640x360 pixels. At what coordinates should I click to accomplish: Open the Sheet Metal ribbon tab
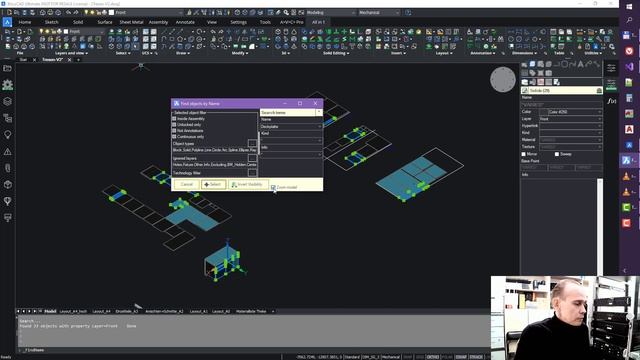[x=131, y=22]
